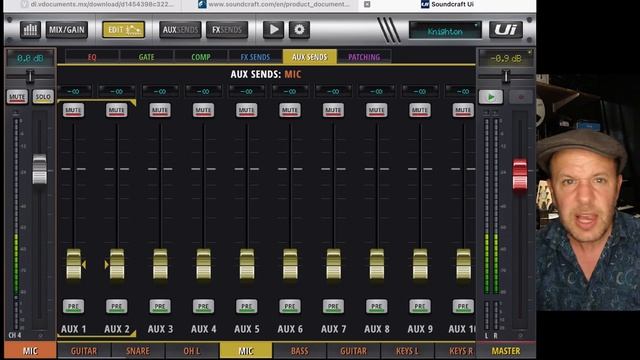Toggle PRE on AUX 2
This screenshot has width=640, height=360.
point(117,307)
